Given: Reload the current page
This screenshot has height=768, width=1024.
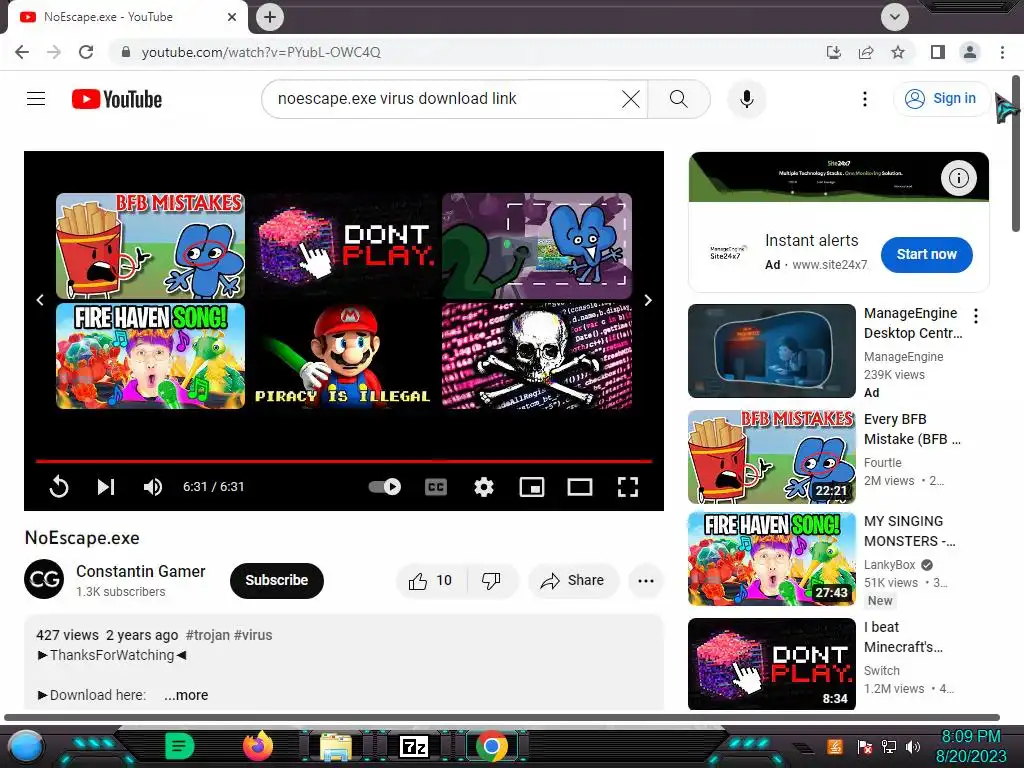Looking at the screenshot, I should [86, 52].
